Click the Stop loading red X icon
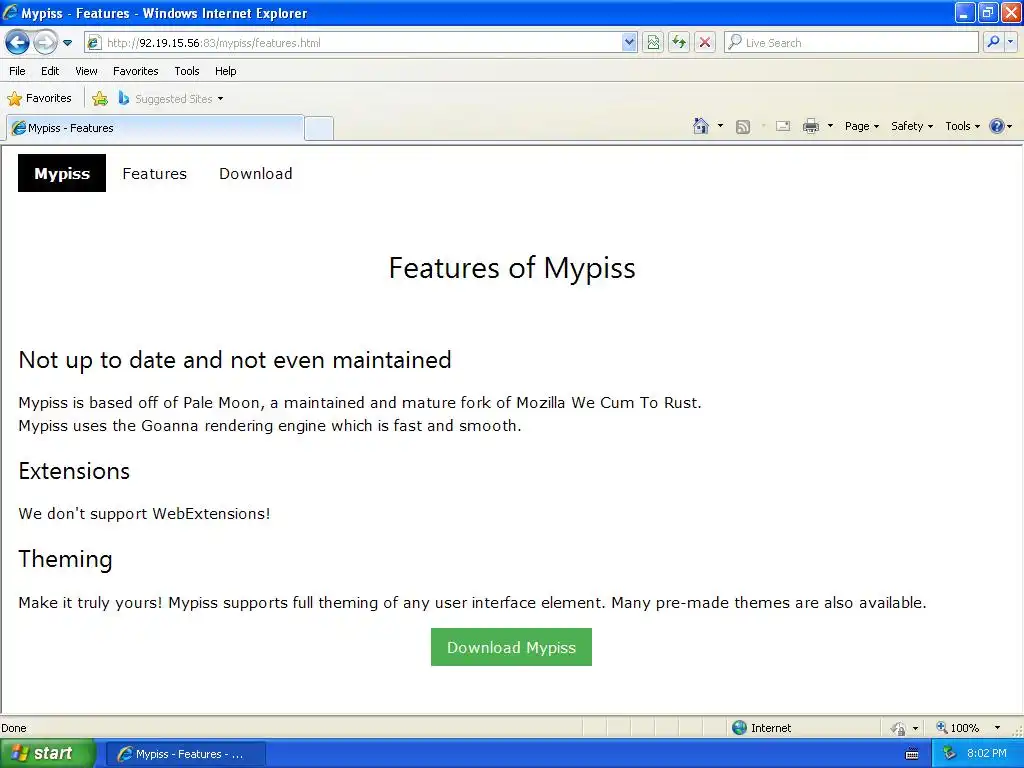The width and height of the screenshot is (1024, 768). pyautogui.click(x=705, y=43)
